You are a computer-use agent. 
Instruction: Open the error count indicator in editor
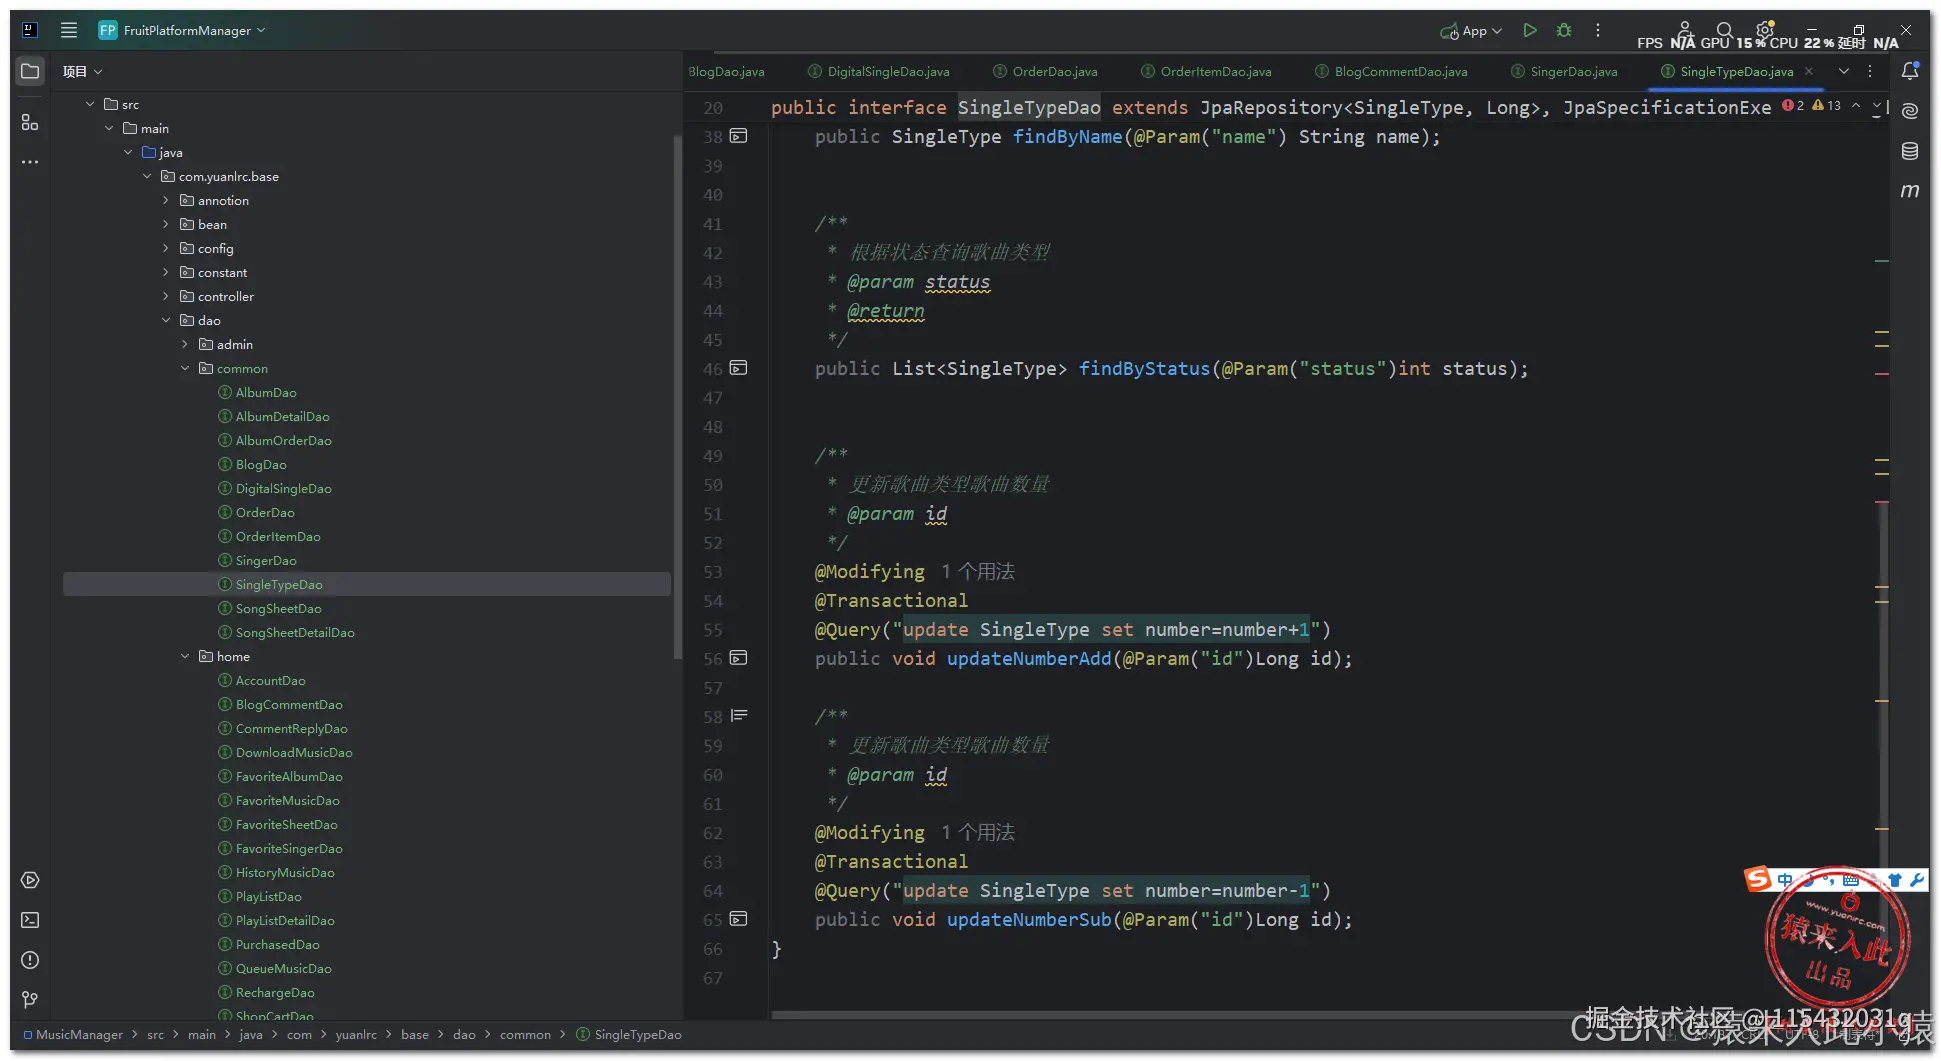tap(1793, 106)
